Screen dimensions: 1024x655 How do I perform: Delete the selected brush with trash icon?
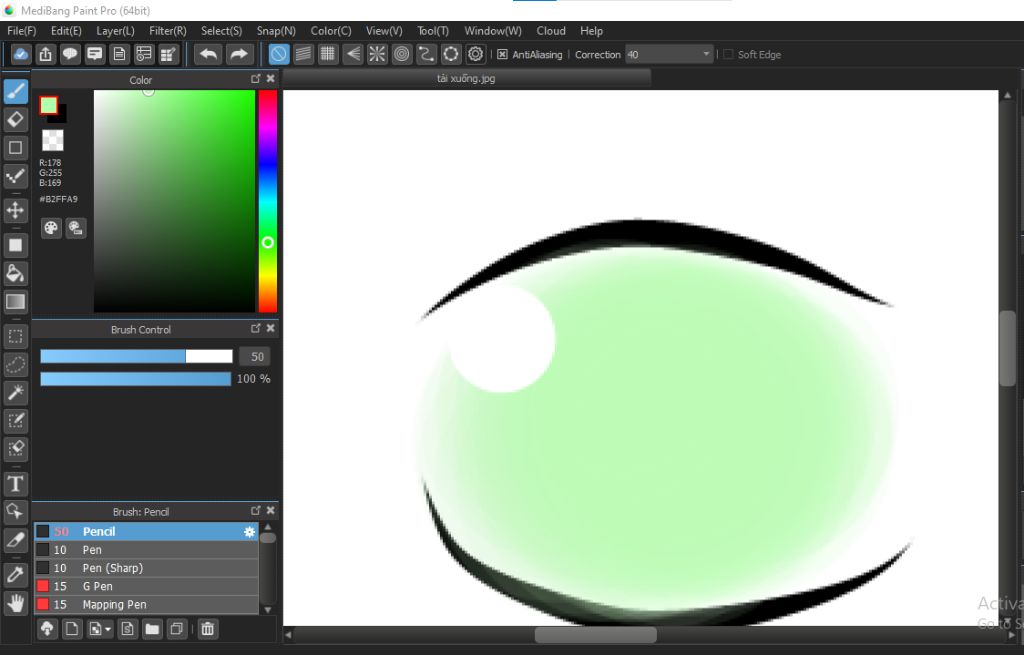pos(208,629)
